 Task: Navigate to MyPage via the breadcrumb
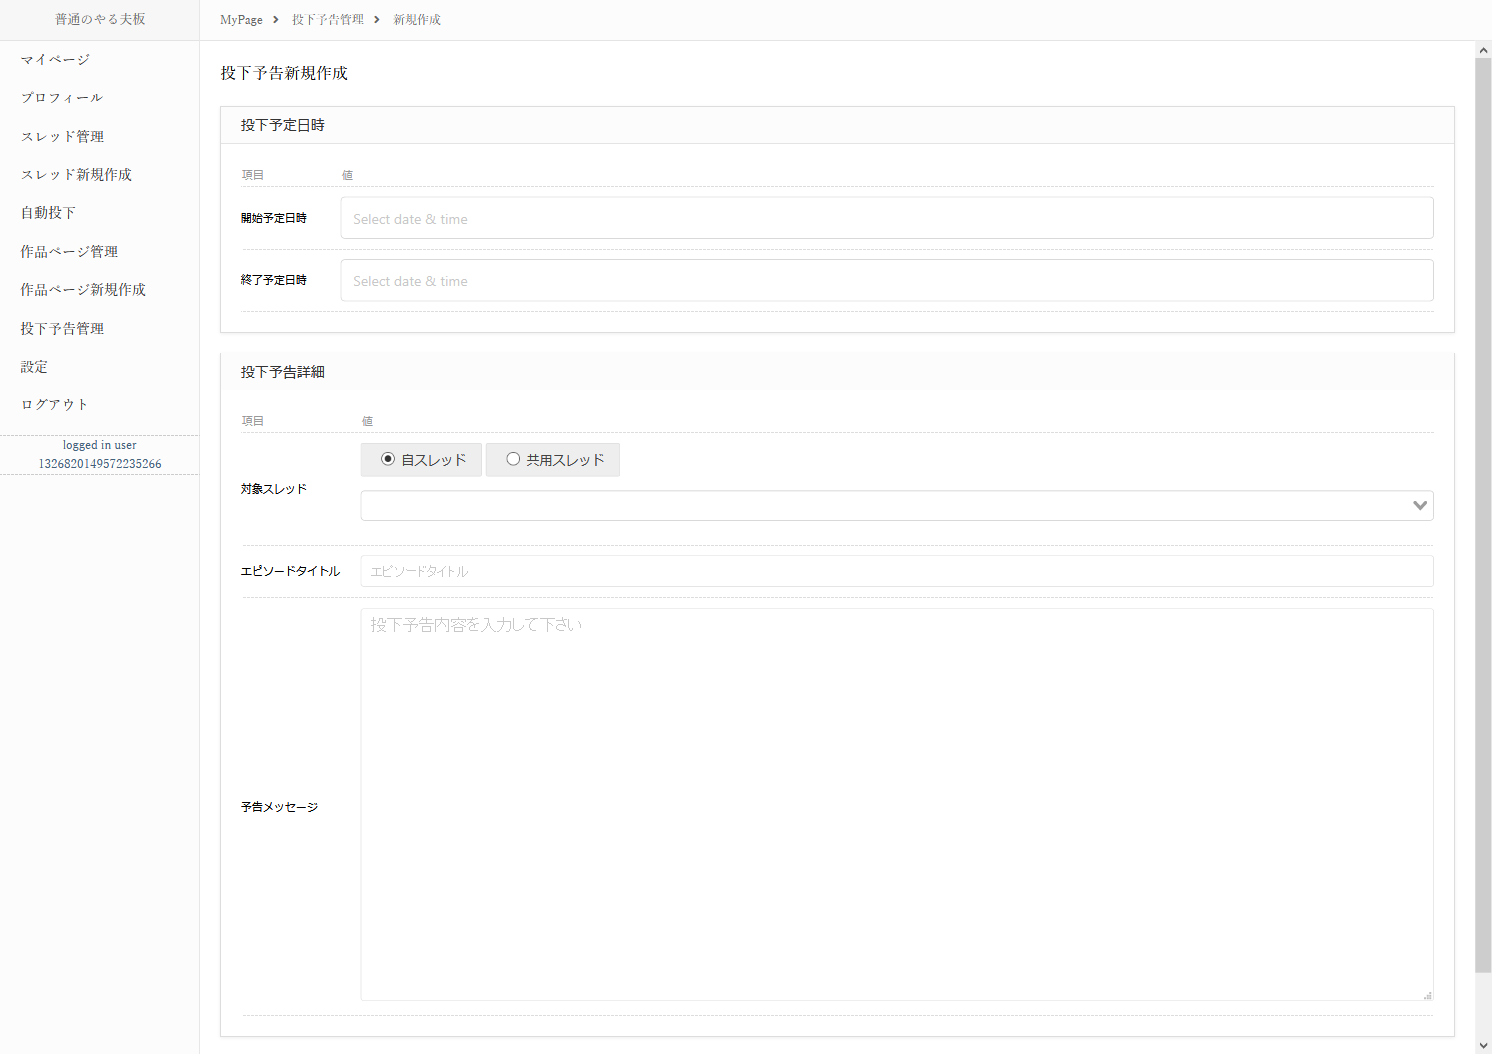[x=240, y=19]
